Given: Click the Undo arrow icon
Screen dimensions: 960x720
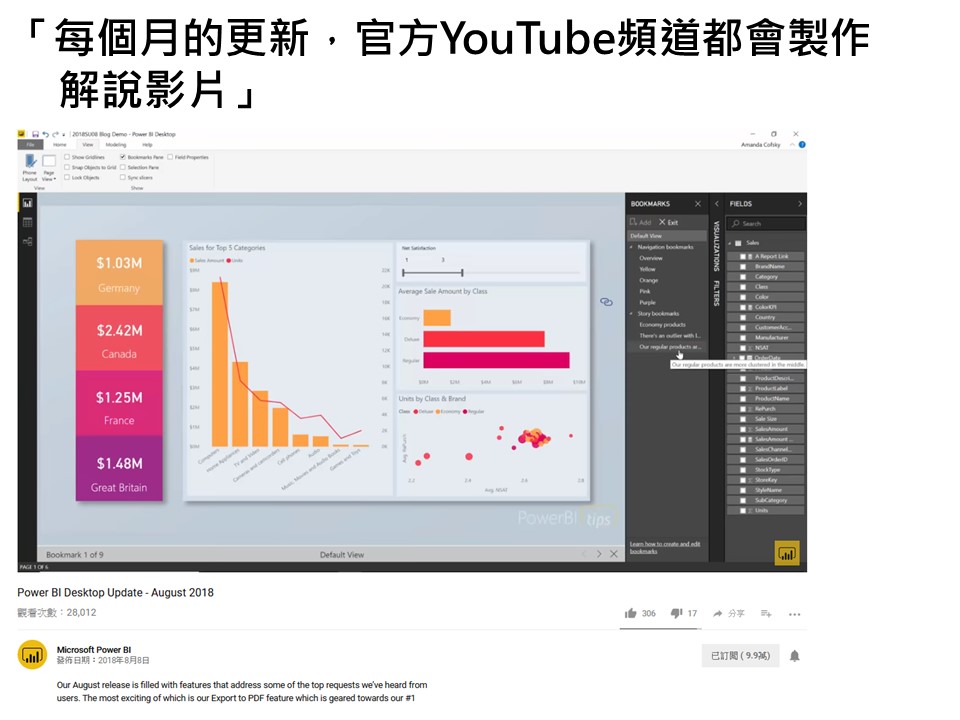Looking at the screenshot, I should (x=45, y=134).
